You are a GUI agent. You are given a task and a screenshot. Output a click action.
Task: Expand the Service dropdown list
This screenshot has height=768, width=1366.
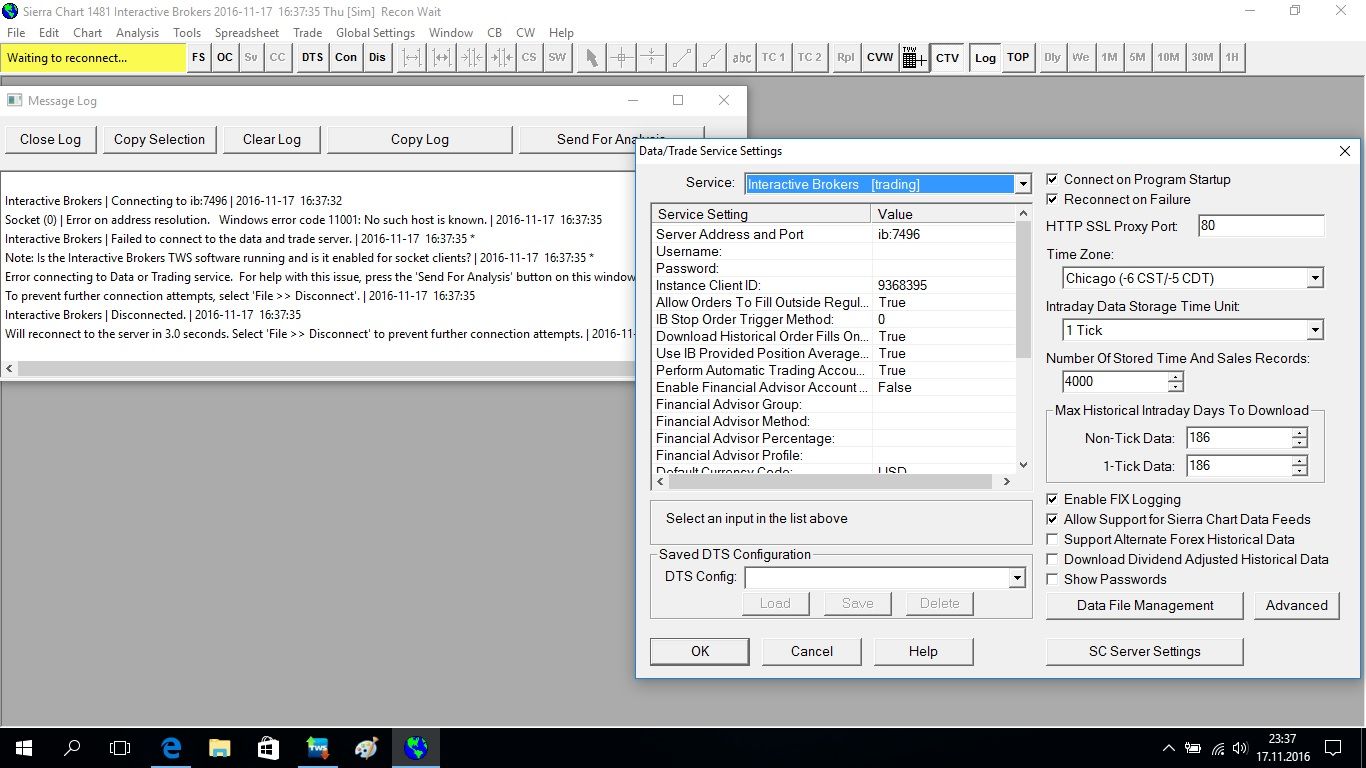1022,184
